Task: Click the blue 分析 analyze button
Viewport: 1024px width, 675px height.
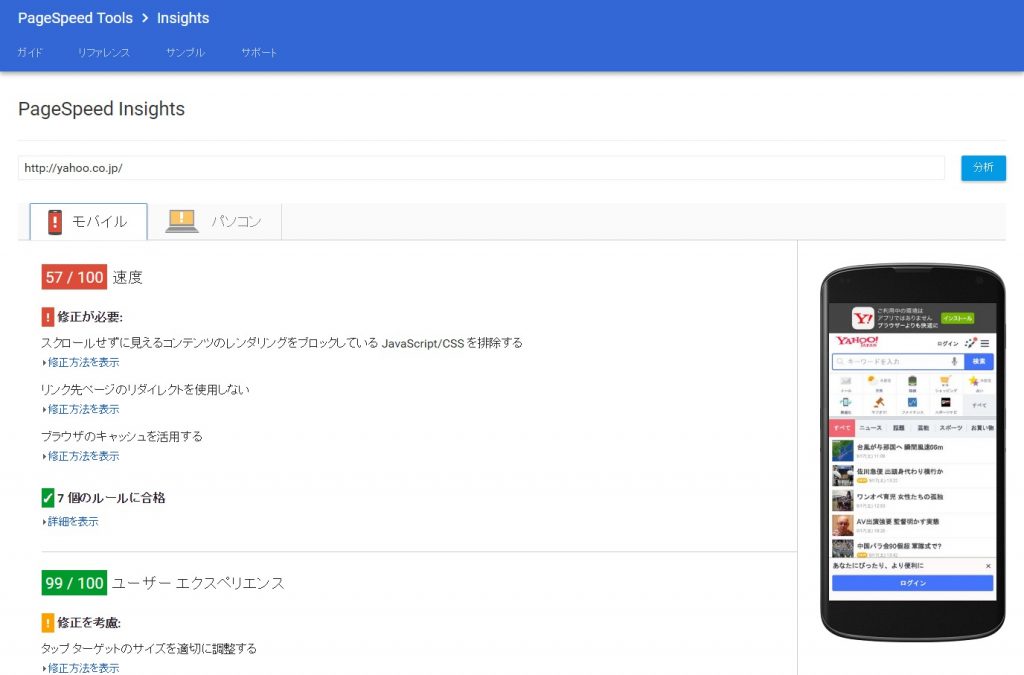Action: (983, 167)
